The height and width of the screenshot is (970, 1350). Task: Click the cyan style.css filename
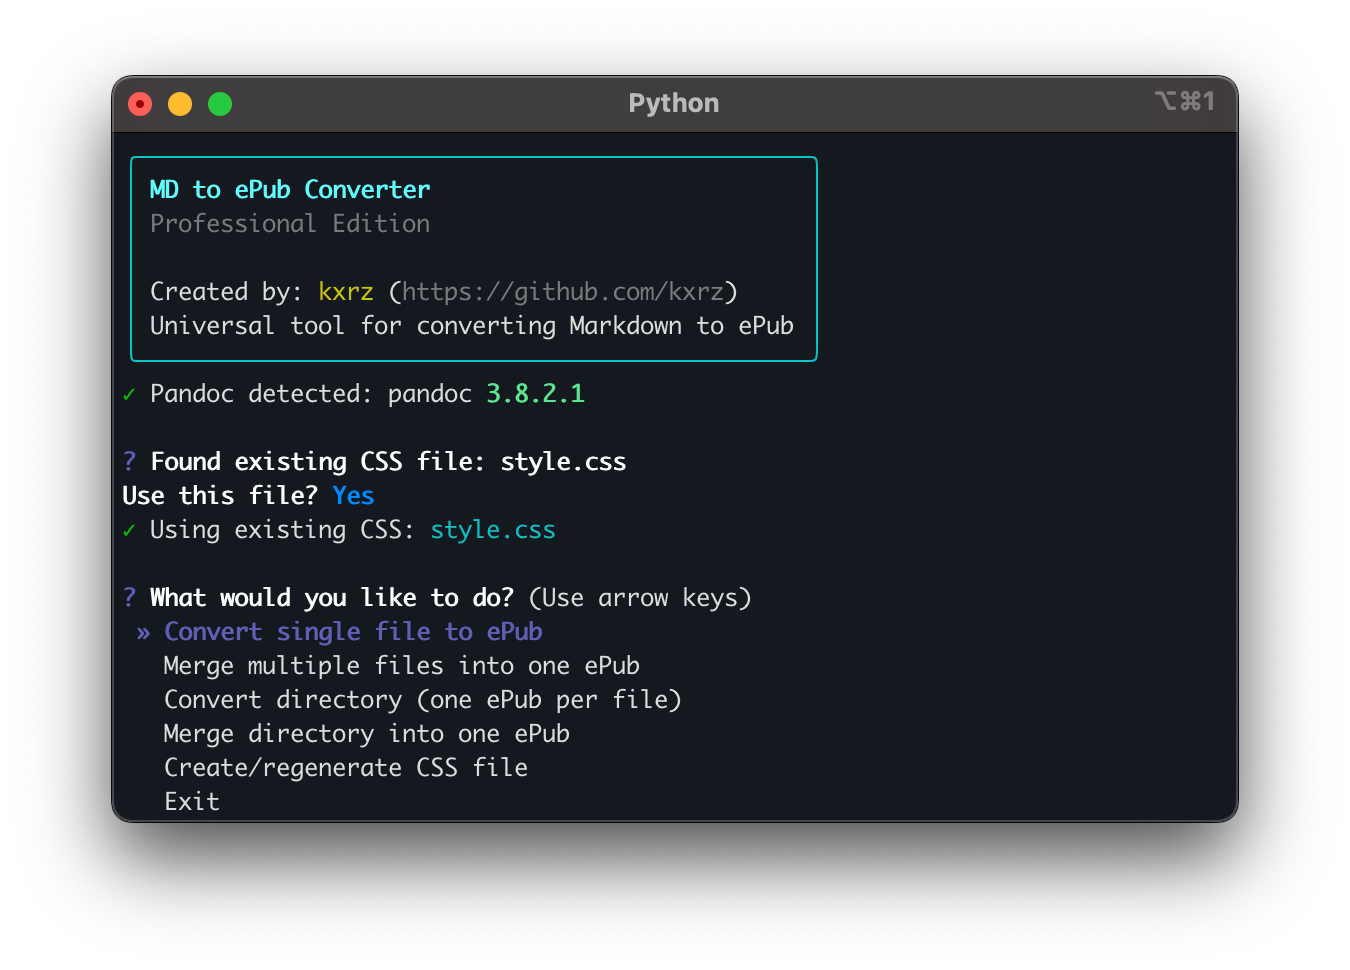(492, 530)
